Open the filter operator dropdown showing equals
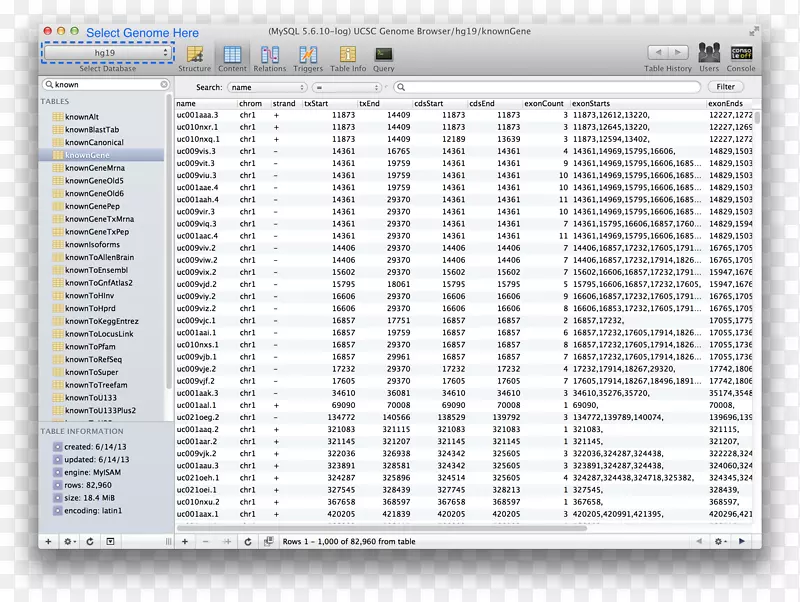Viewport: 800px width, 602px height. [348, 88]
